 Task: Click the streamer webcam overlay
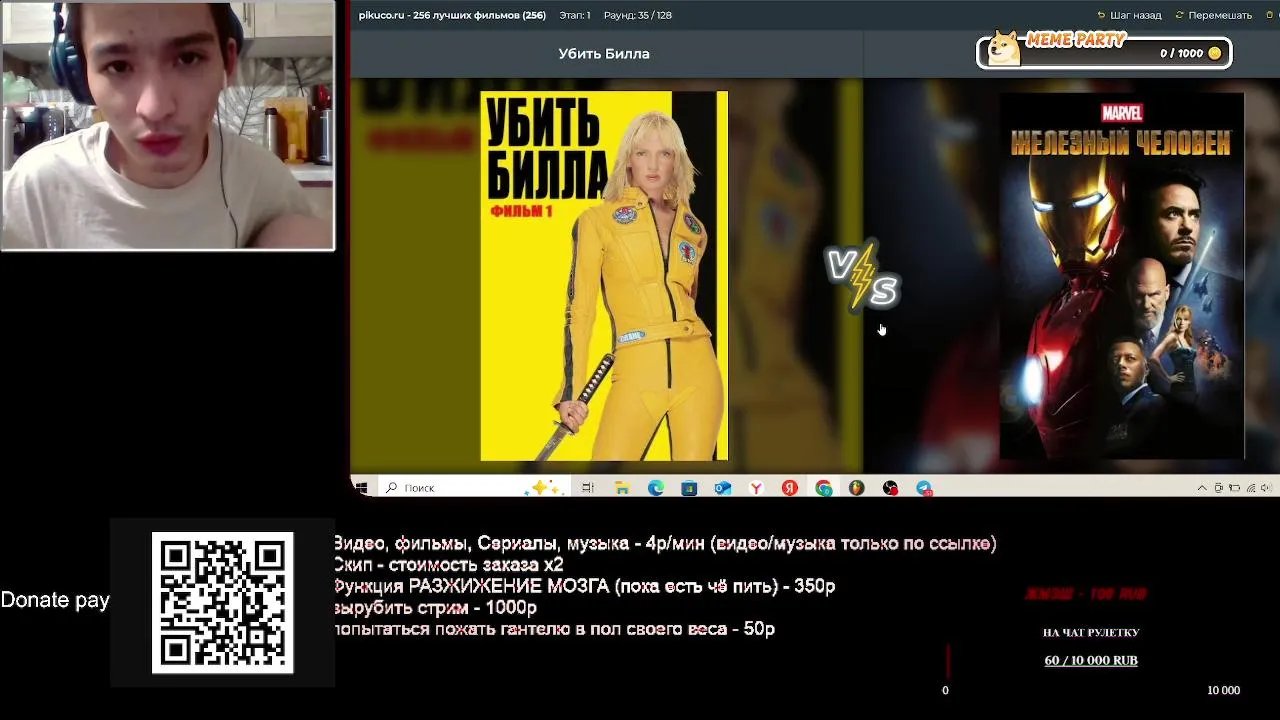coord(168,125)
